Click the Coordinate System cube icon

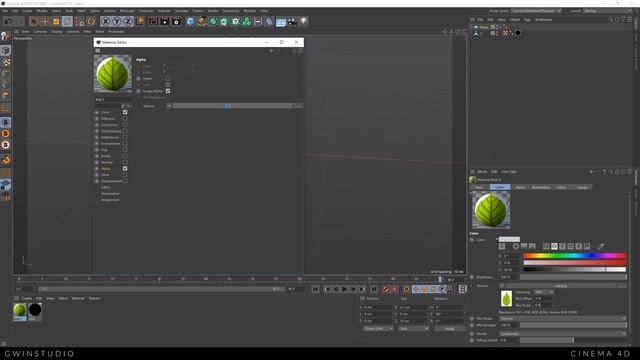140,21
